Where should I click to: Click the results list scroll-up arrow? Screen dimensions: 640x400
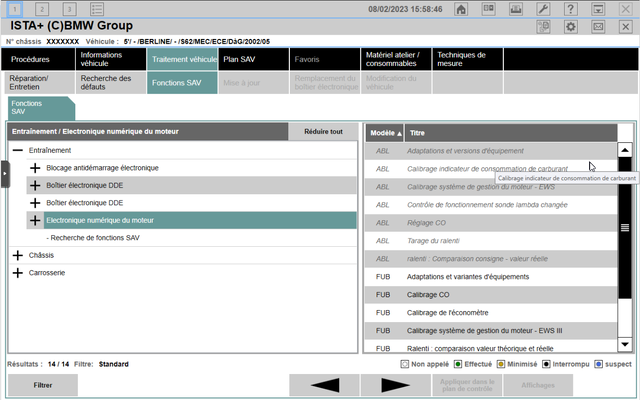click(x=625, y=150)
